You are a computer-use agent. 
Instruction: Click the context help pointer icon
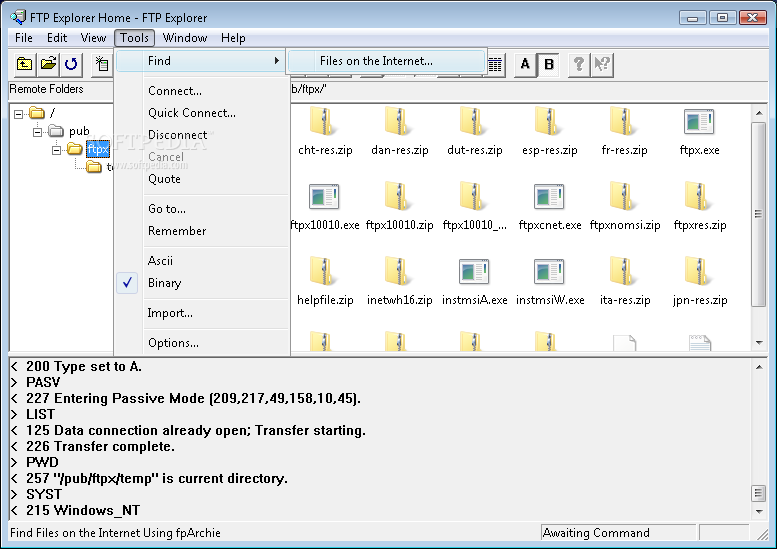click(x=602, y=64)
